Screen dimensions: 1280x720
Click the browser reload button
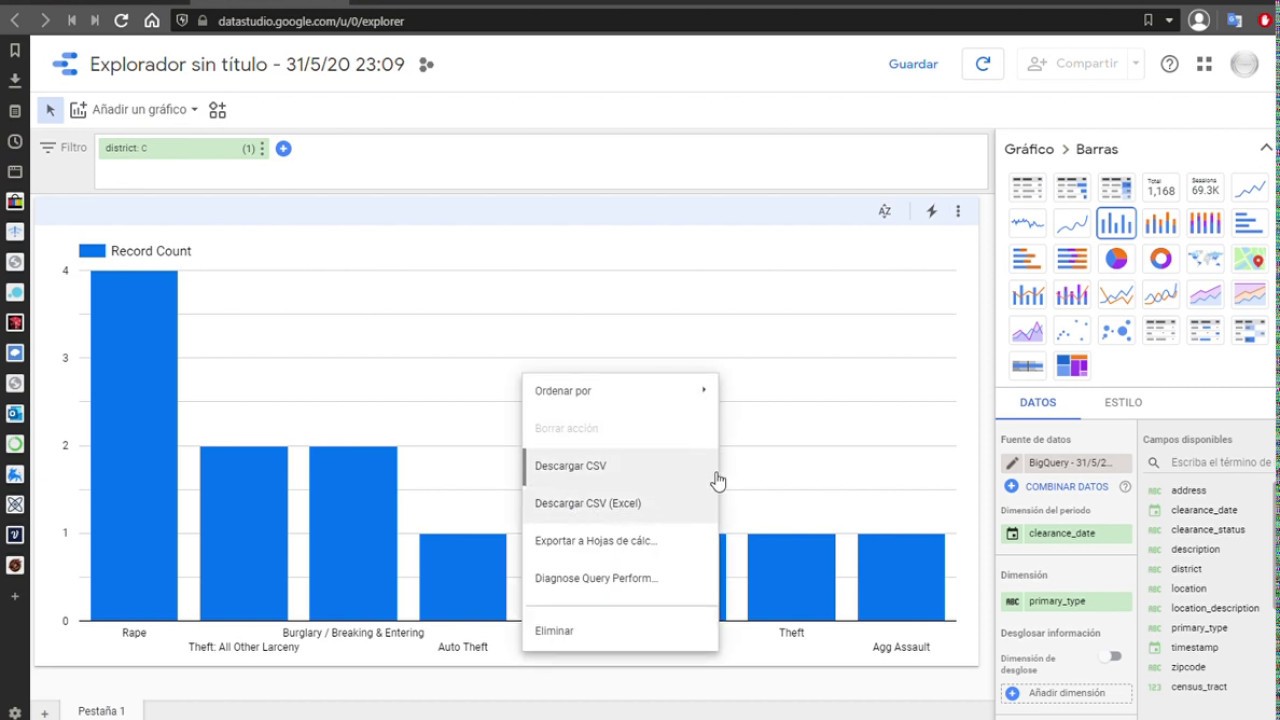pyautogui.click(x=121, y=20)
